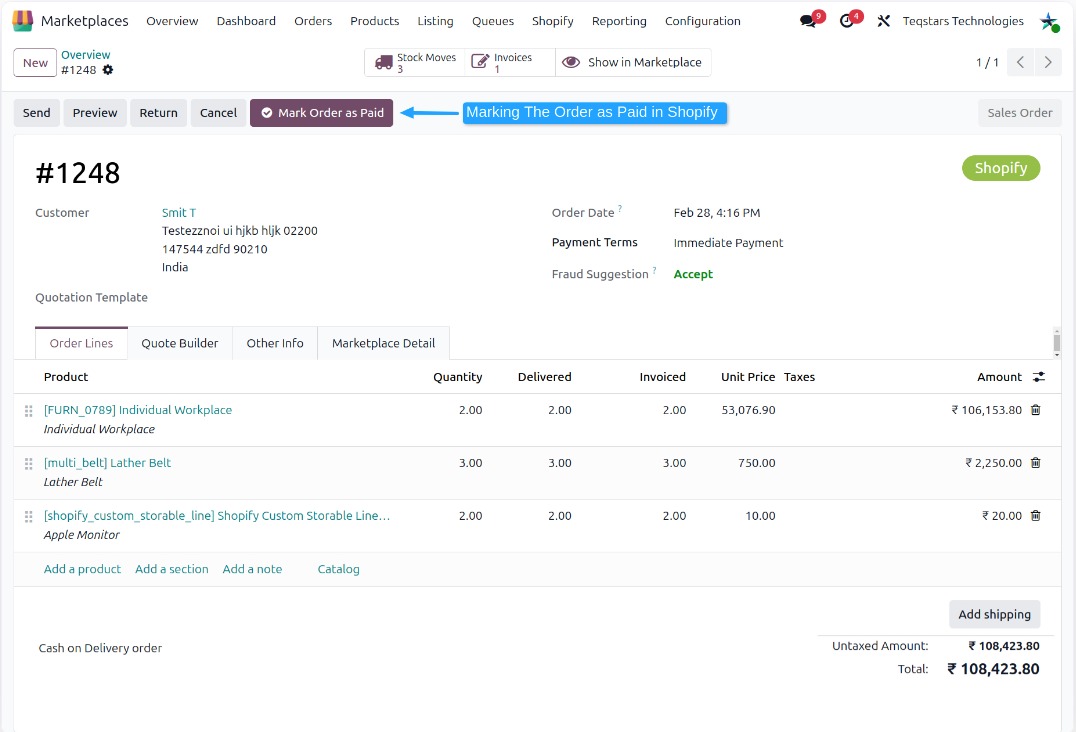Grab handle of Lather Belt line

tap(28, 464)
